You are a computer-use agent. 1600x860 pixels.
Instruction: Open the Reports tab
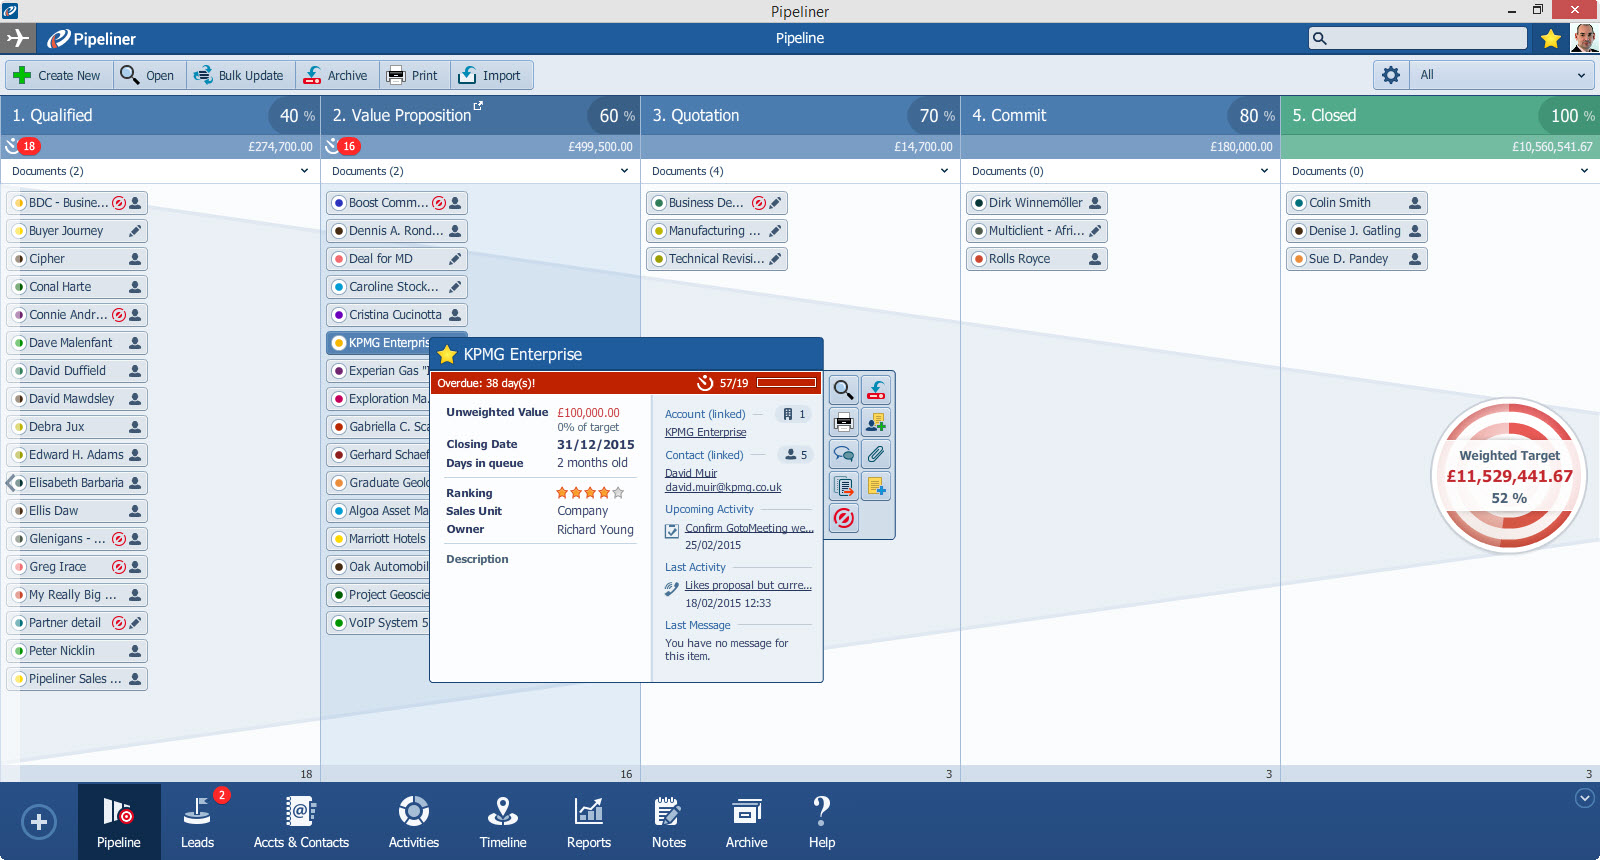coord(589,822)
